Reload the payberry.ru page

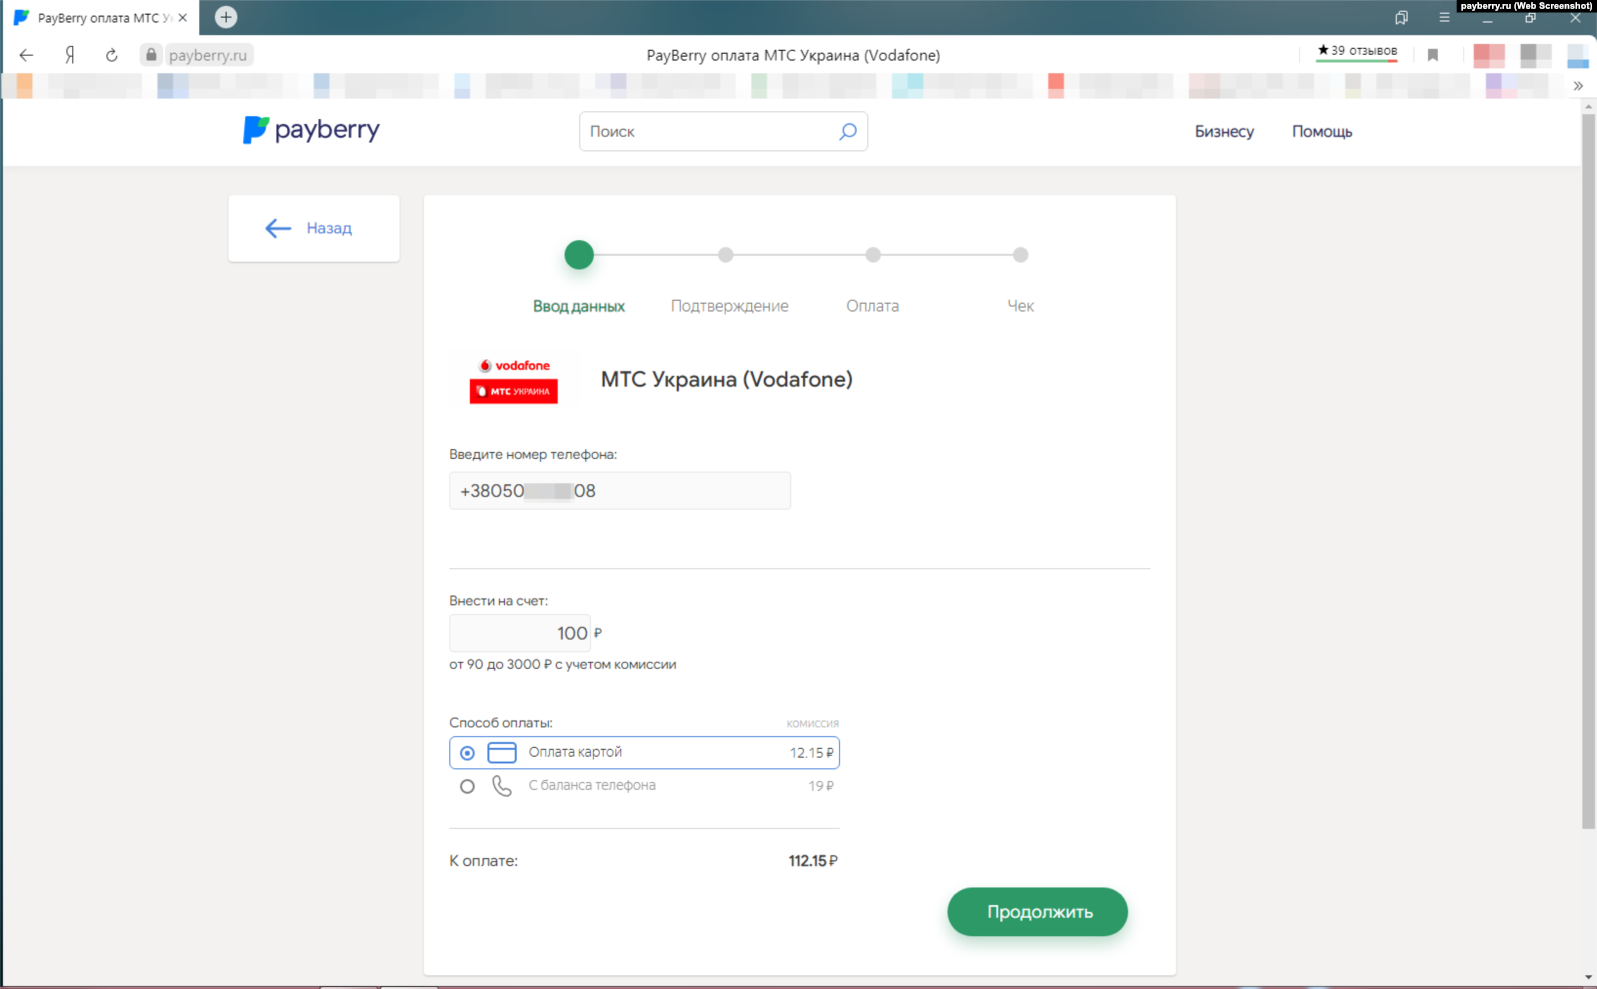[111, 55]
